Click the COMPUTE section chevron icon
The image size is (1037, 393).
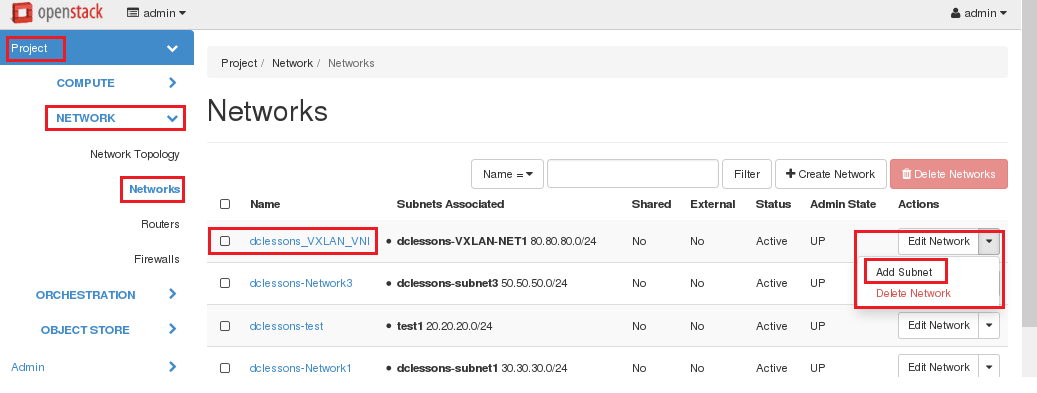coord(173,83)
